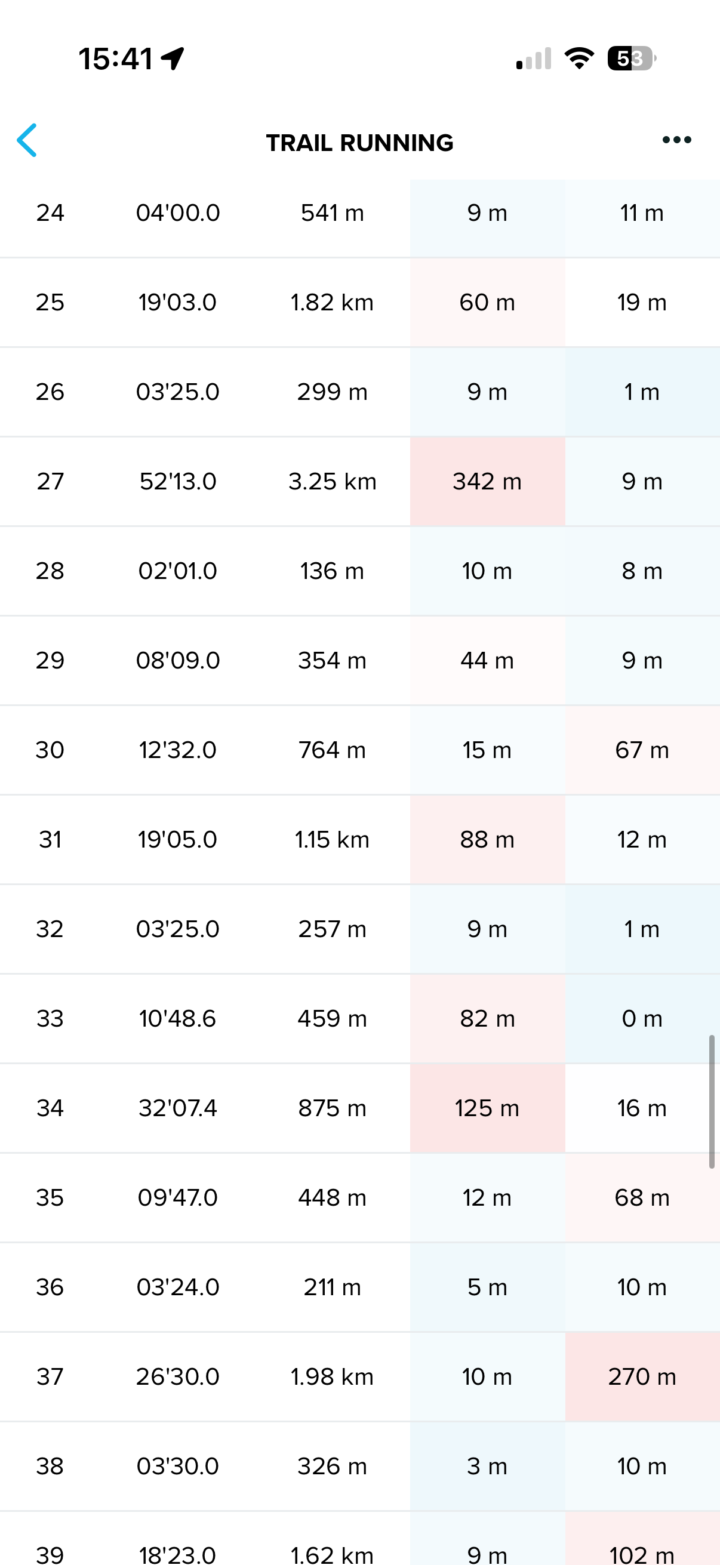
Task: Tap the cellular signal bars icon
Action: (x=534, y=60)
